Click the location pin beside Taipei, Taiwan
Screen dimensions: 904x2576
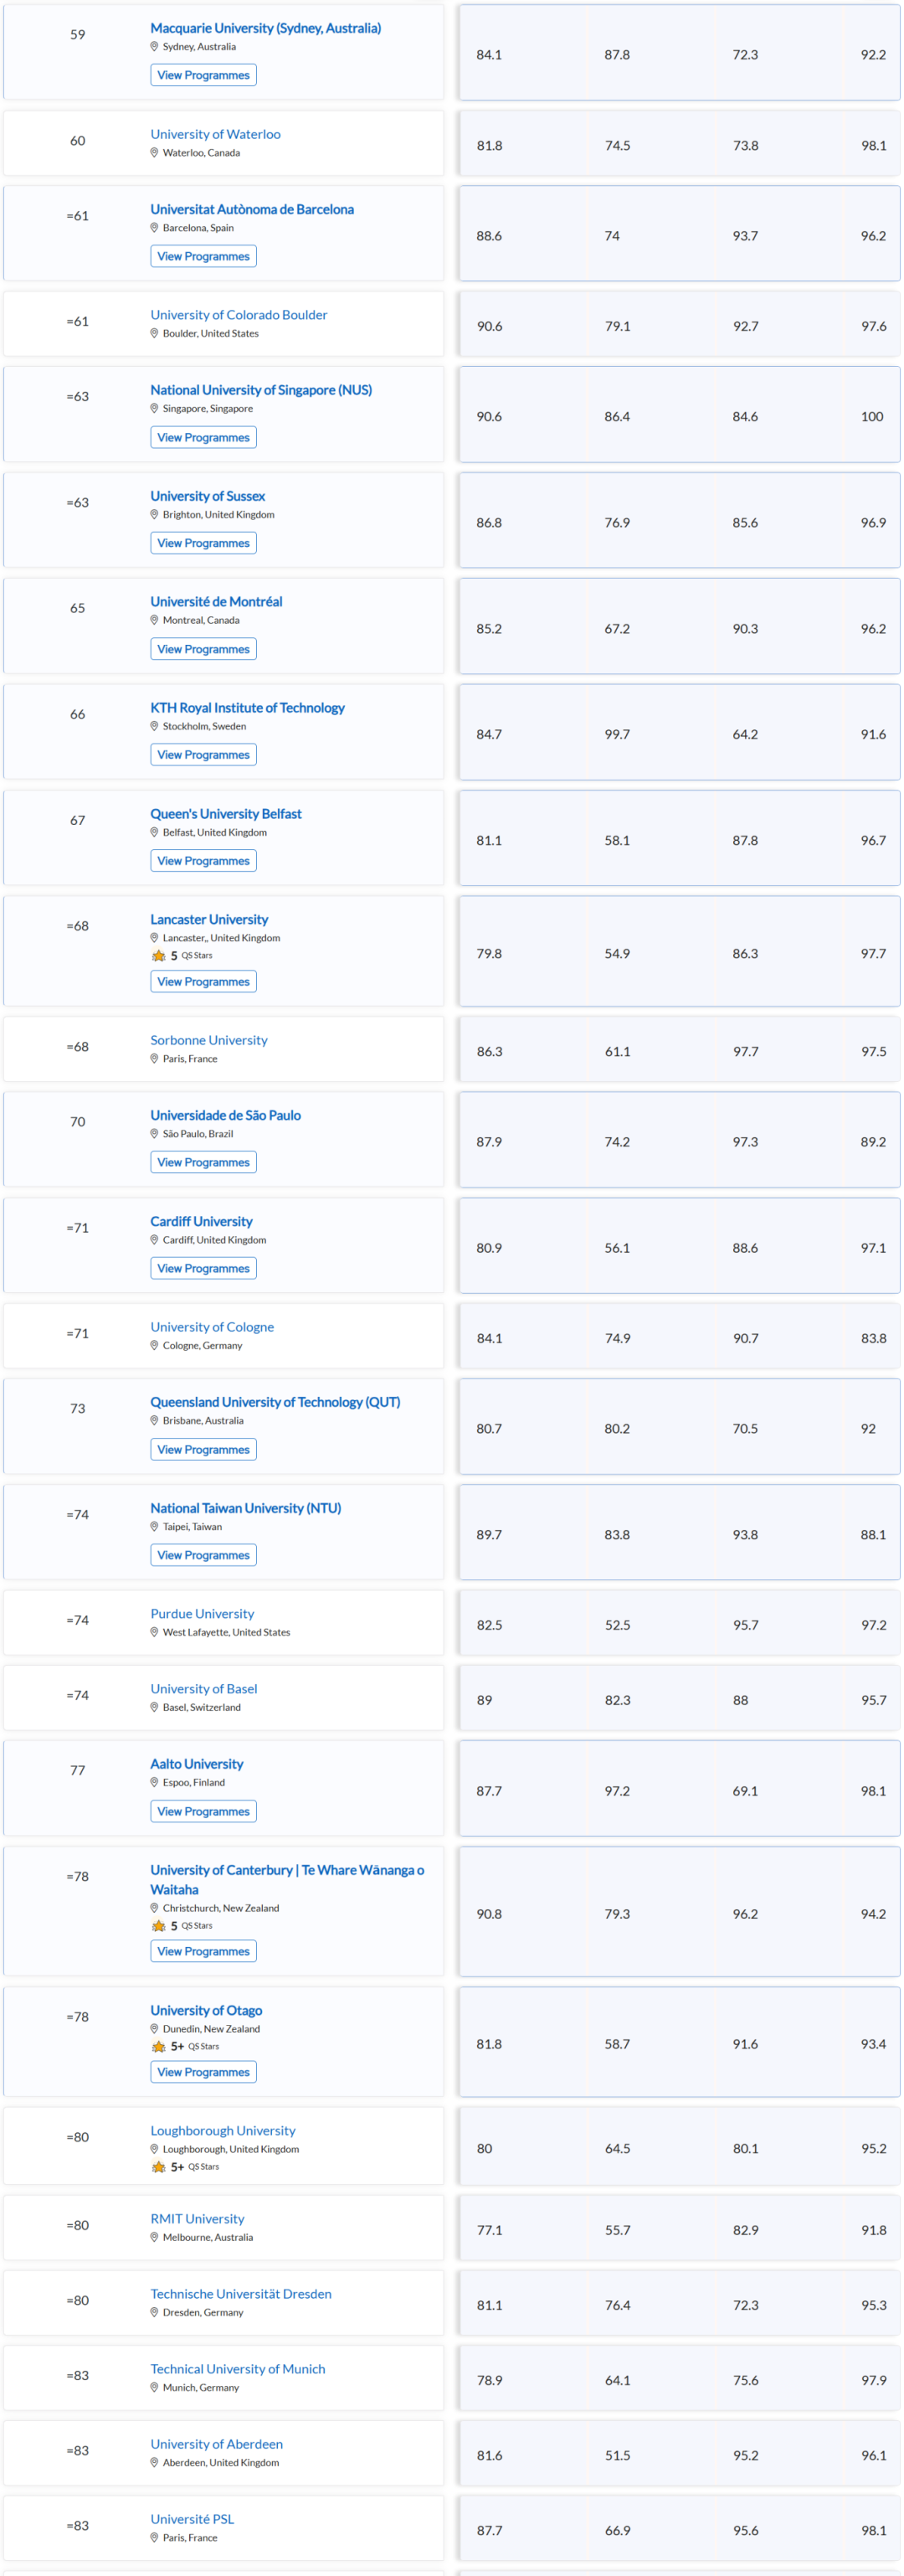point(154,1526)
